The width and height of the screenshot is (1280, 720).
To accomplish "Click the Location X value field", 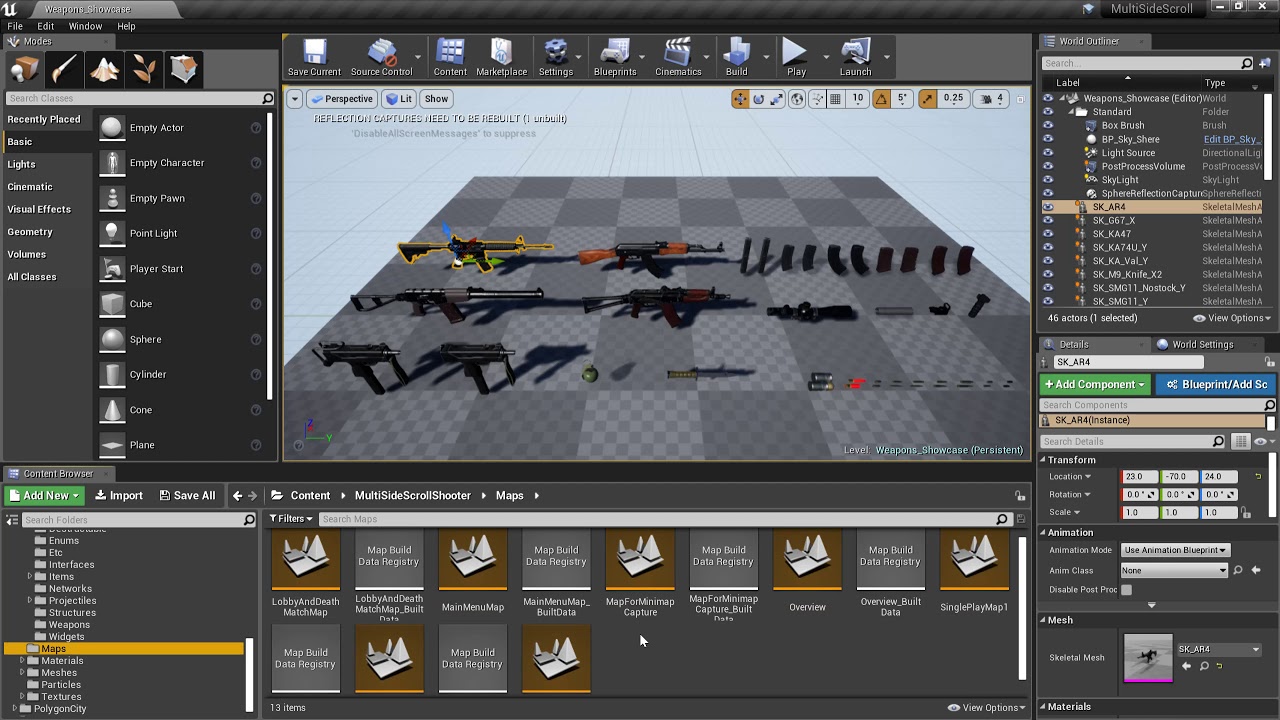I will pos(1139,476).
